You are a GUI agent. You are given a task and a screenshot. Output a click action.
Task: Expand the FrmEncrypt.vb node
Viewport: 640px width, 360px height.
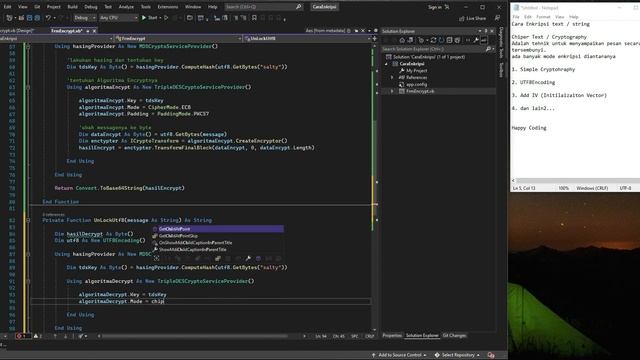(x=392, y=91)
